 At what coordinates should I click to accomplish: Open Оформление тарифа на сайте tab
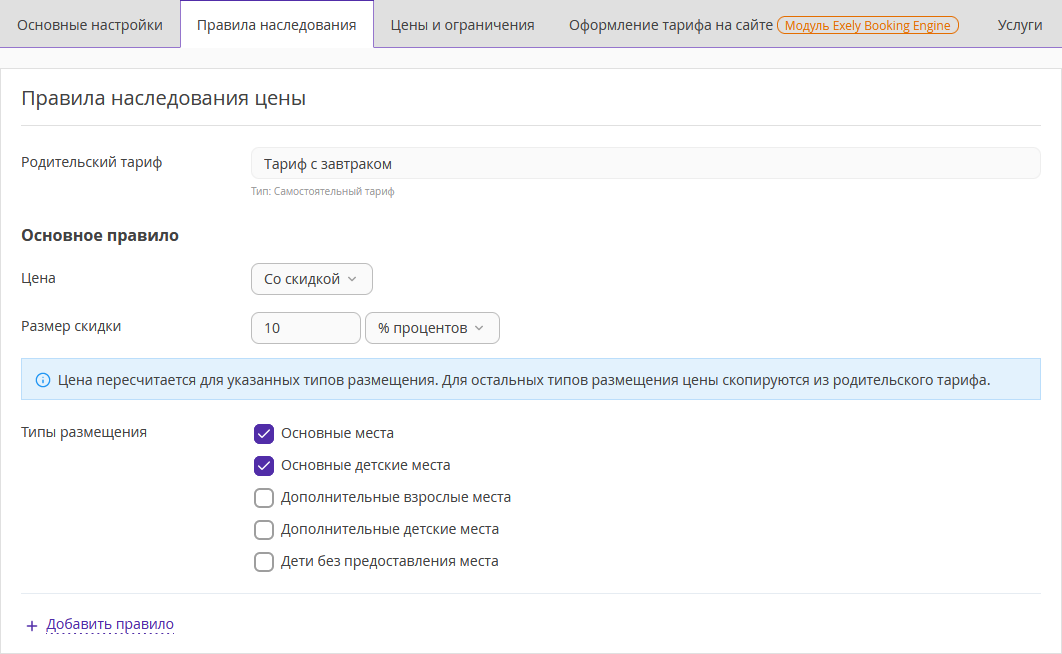pos(671,25)
